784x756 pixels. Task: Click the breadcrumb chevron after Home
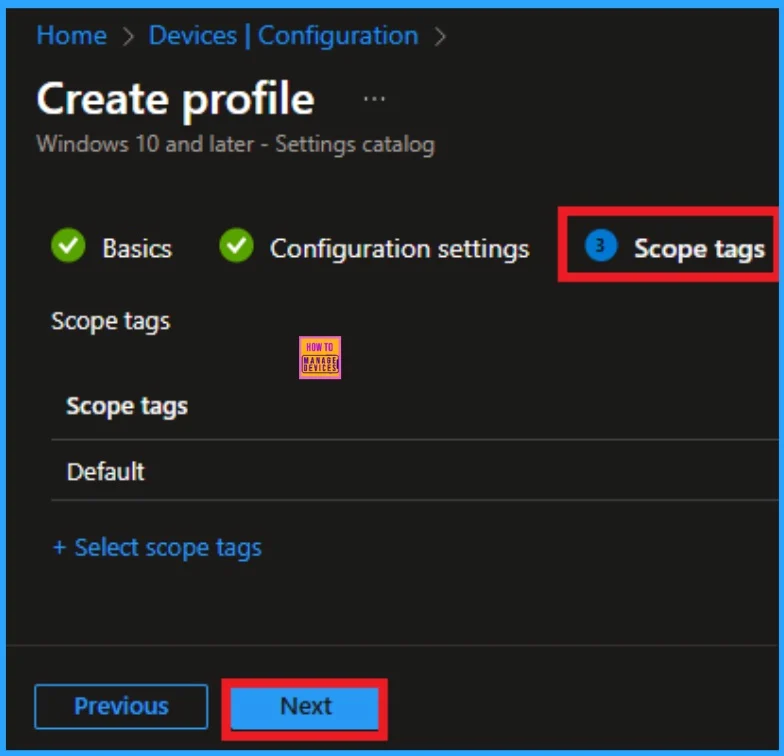click(128, 37)
